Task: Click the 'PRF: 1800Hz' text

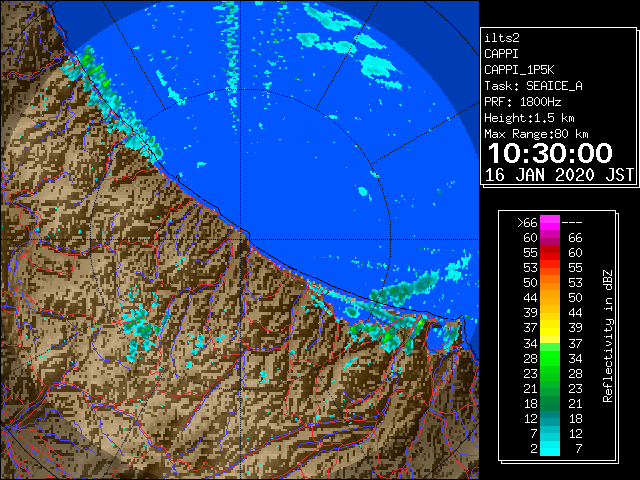Action: pyautogui.click(x=522, y=102)
